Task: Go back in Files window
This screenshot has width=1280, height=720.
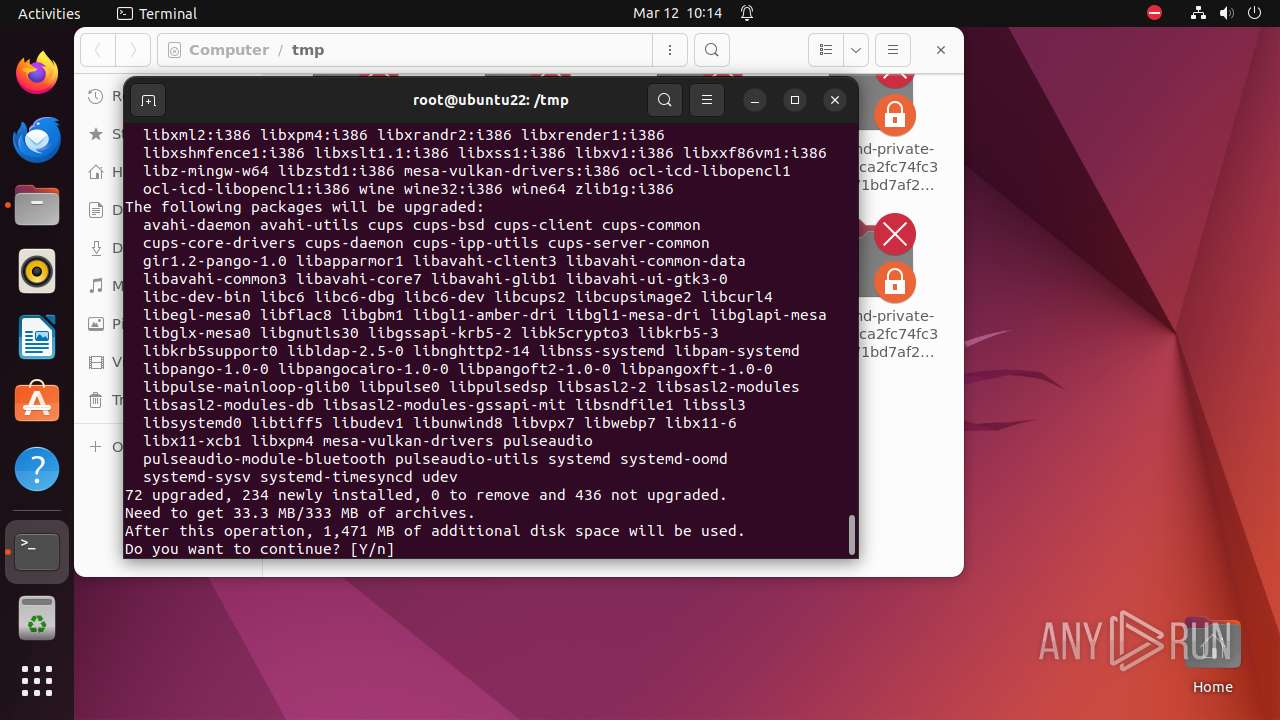Action: coord(97,50)
